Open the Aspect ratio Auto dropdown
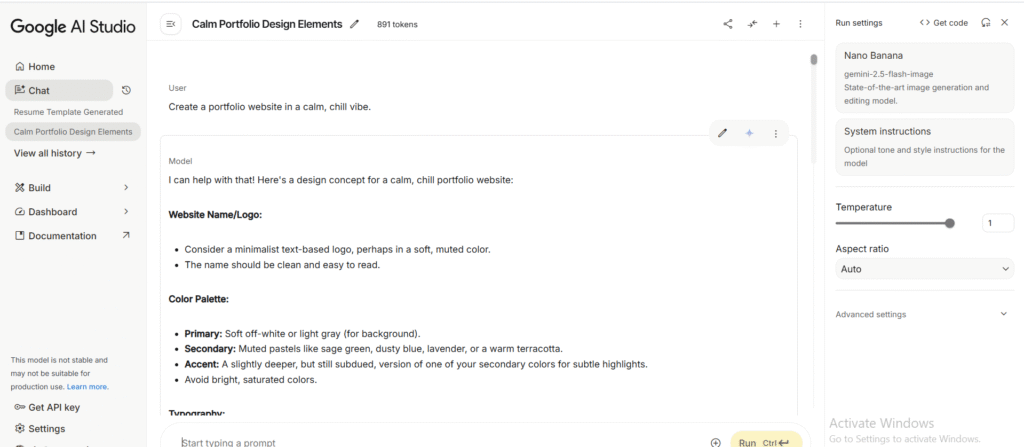This screenshot has width=1024, height=447. point(924,269)
